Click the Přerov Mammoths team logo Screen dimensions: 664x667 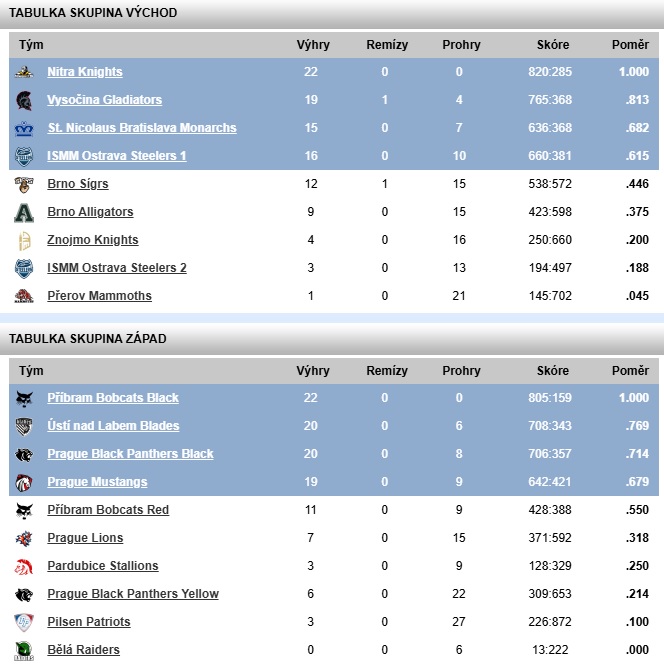24,296
